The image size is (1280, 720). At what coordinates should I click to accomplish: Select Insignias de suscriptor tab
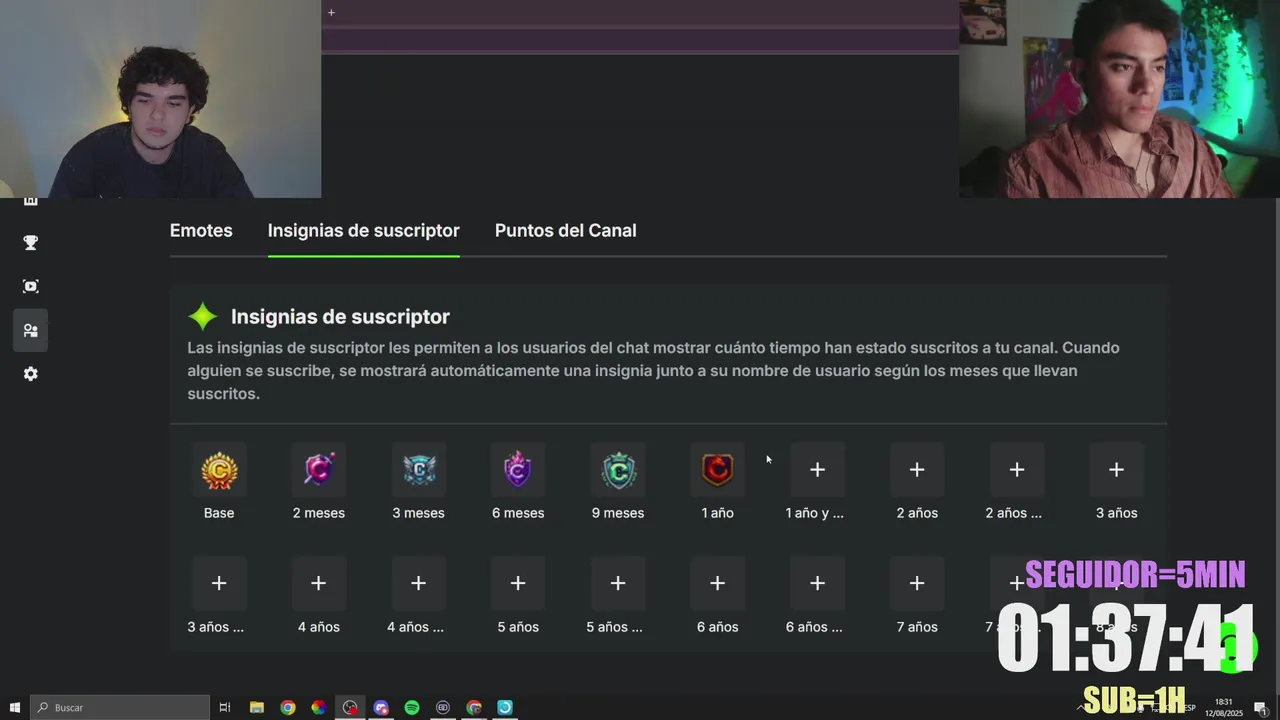point(364,230)
